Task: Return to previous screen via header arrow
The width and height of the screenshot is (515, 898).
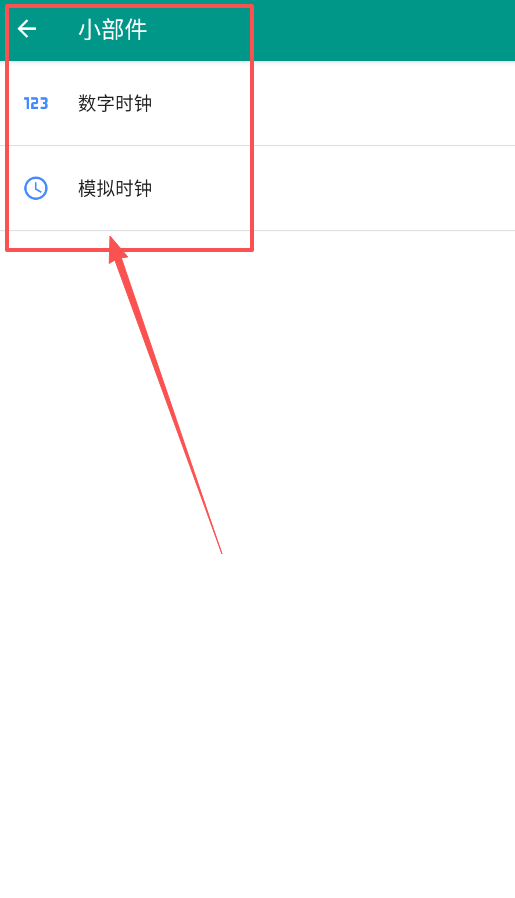Action: [x=27, y=29]
